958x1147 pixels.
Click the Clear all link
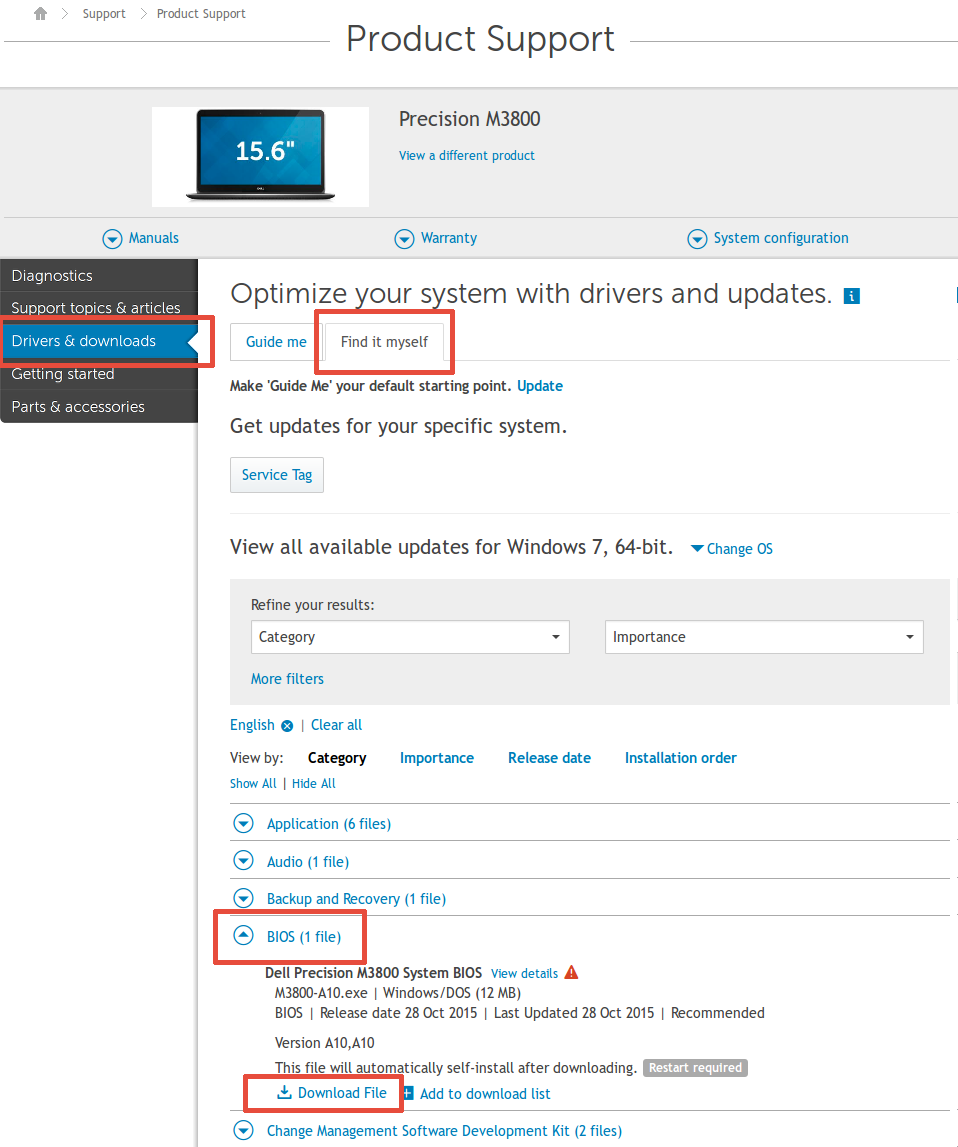336,725
